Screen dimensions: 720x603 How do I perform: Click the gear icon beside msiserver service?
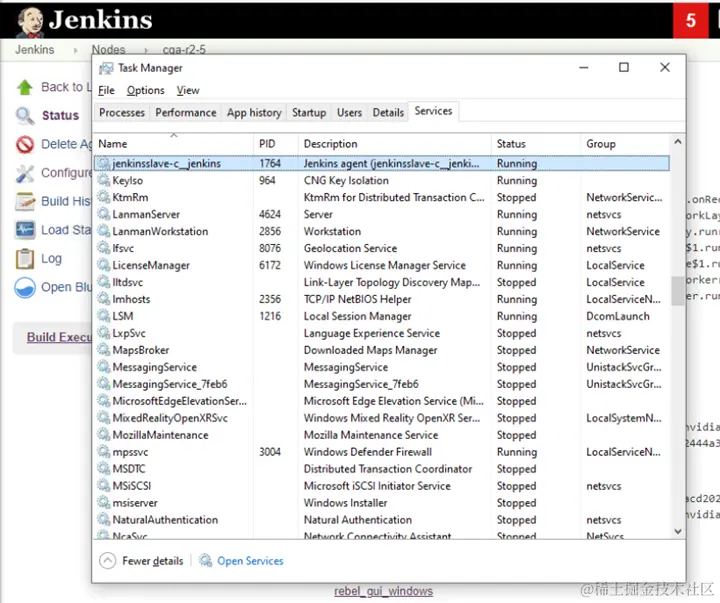coord(104,502)
